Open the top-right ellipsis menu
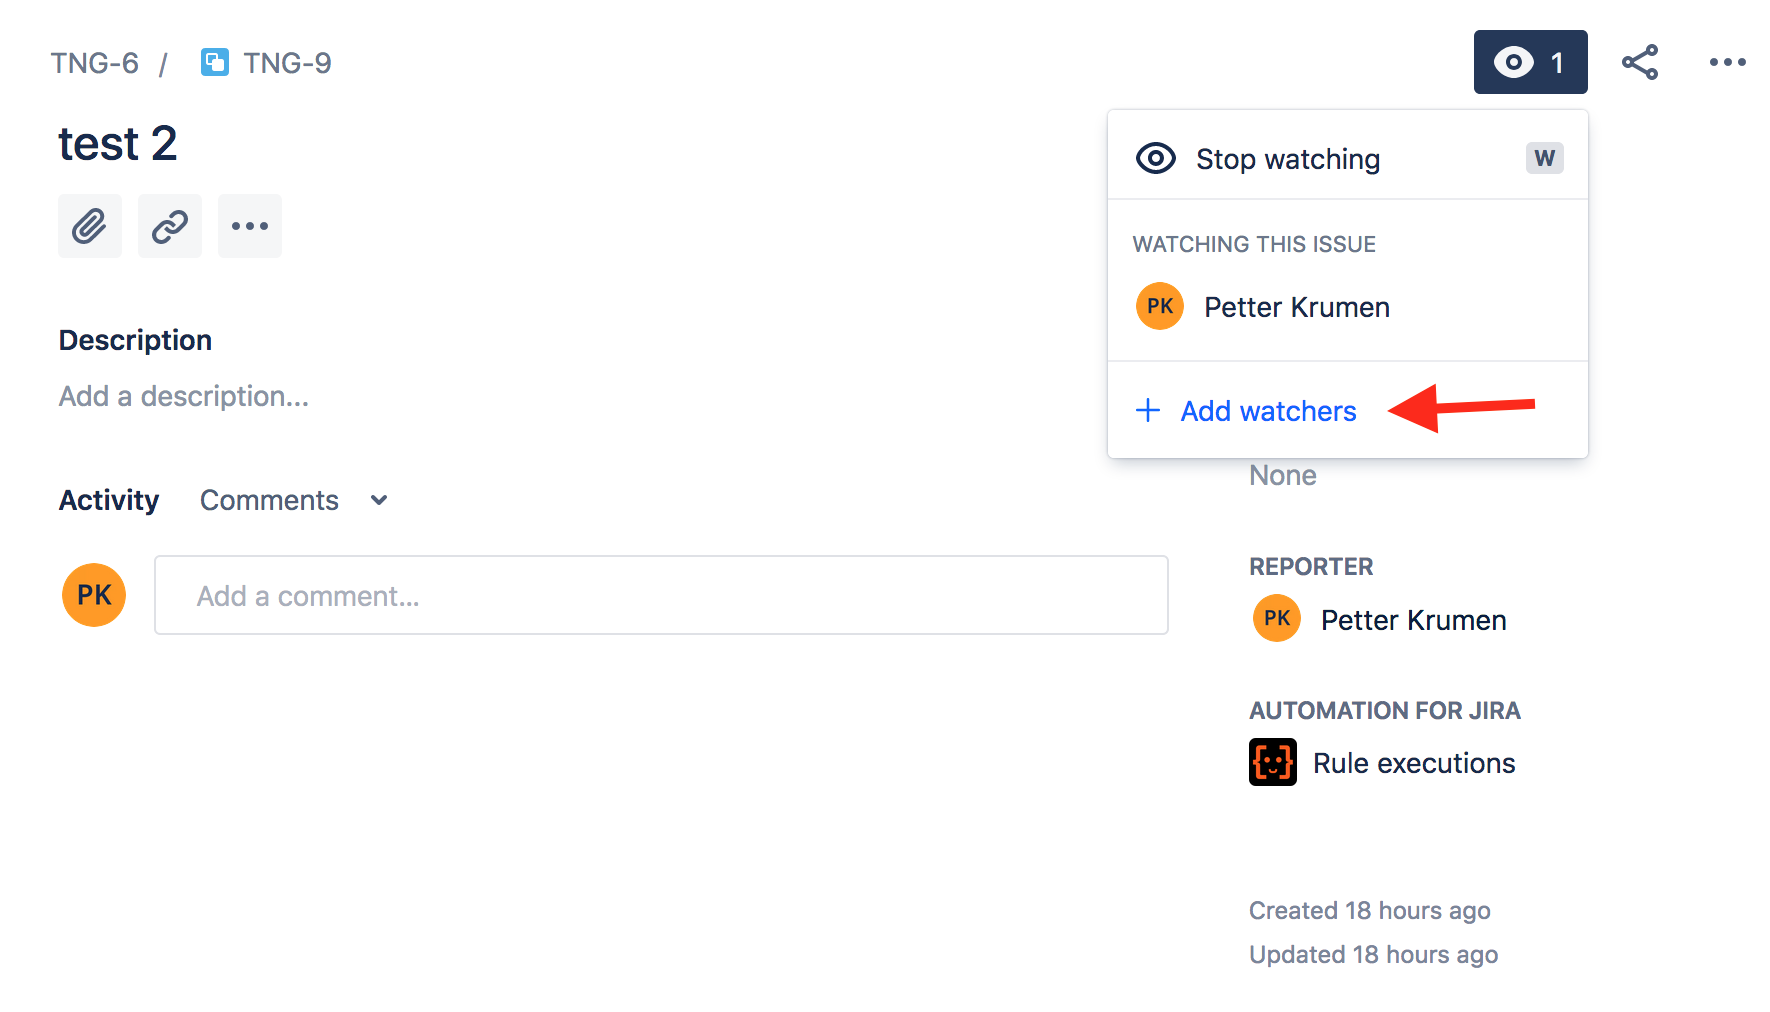This screenshot has height=1012, width=1770. [x=1727, y=61]
